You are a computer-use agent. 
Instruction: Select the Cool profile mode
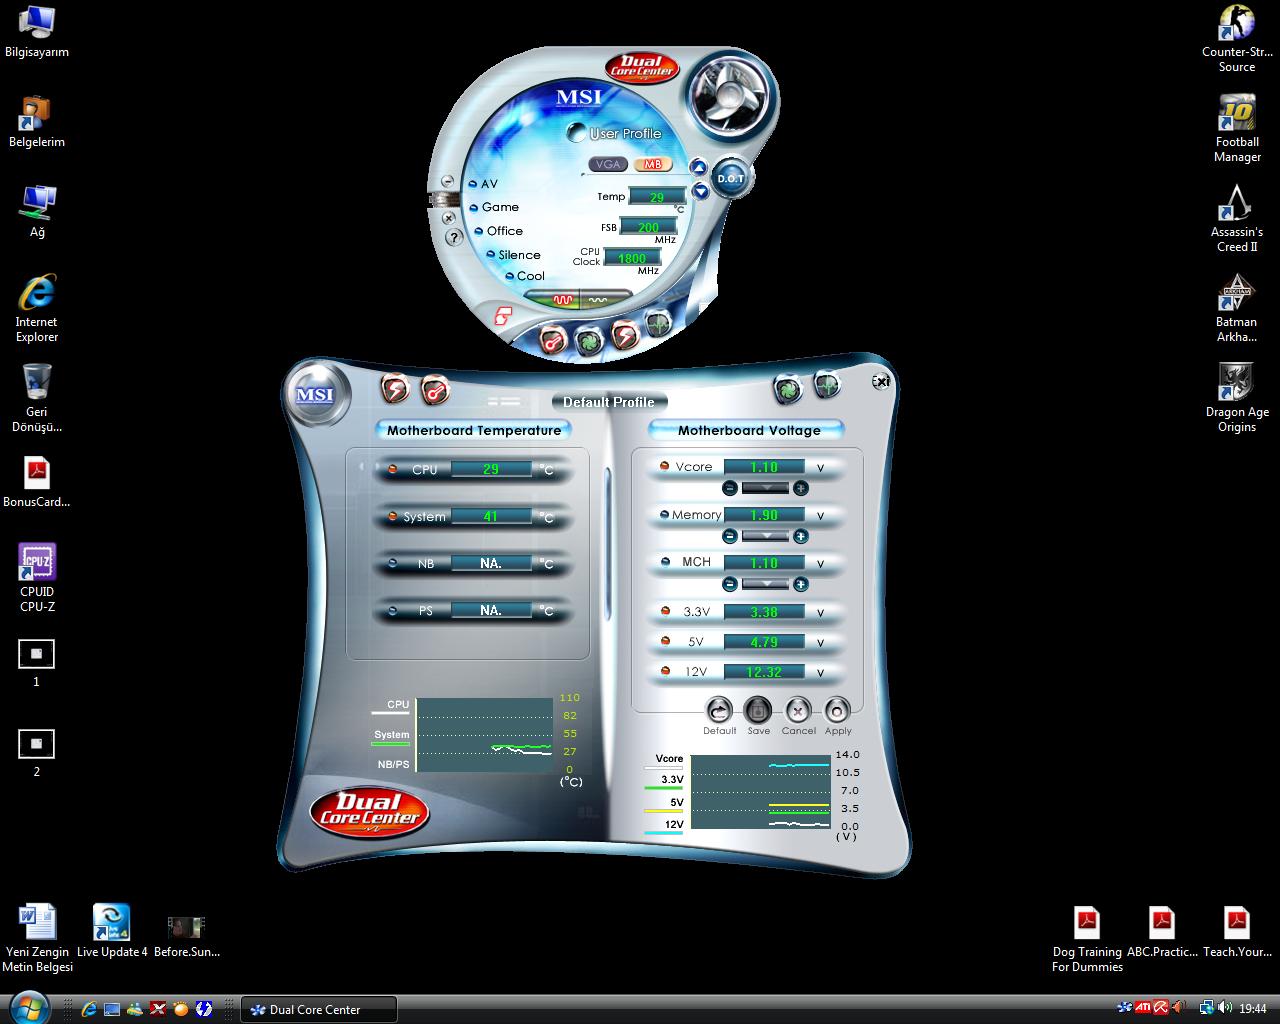click(x=524, y=276)
